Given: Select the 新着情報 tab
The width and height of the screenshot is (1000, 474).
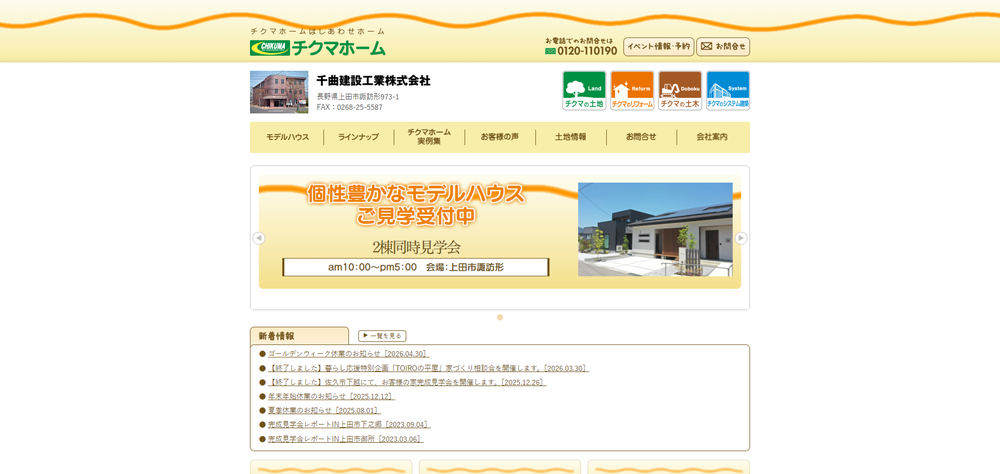Looking at the screenshot, I should coord(299,336).
